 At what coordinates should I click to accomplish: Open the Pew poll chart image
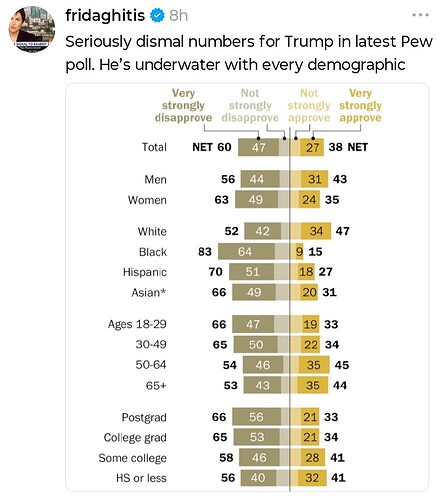pyautogui.click(x=247, y=287)
